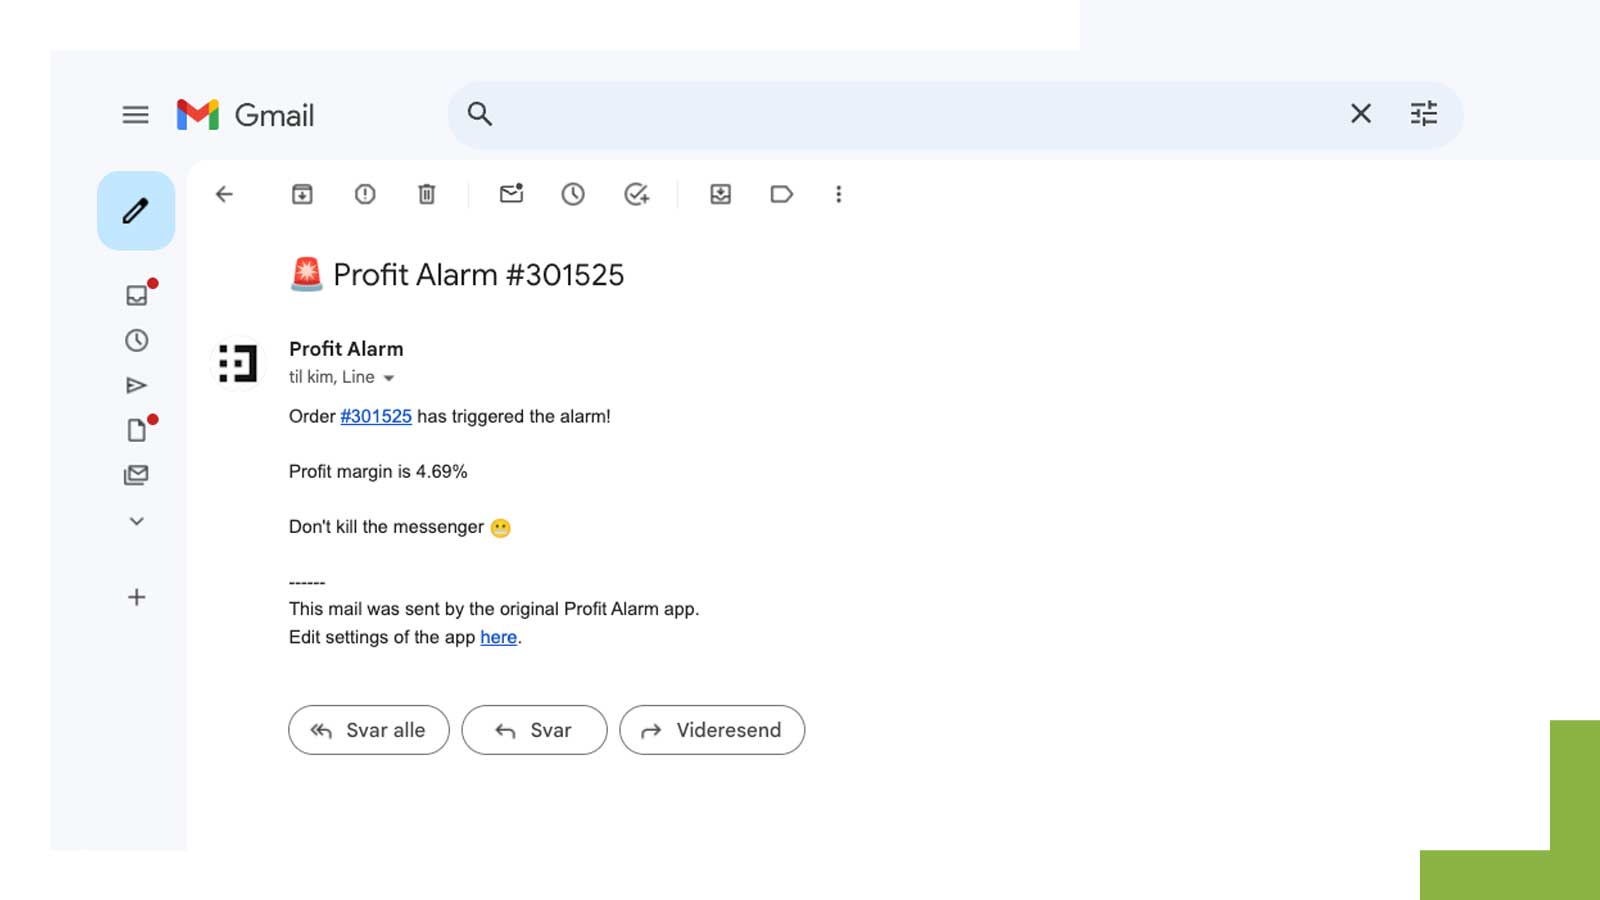The width and height of the screenshot is (1600, 900).
Task: Report this email as spam
Action: (x=365, y=194)
